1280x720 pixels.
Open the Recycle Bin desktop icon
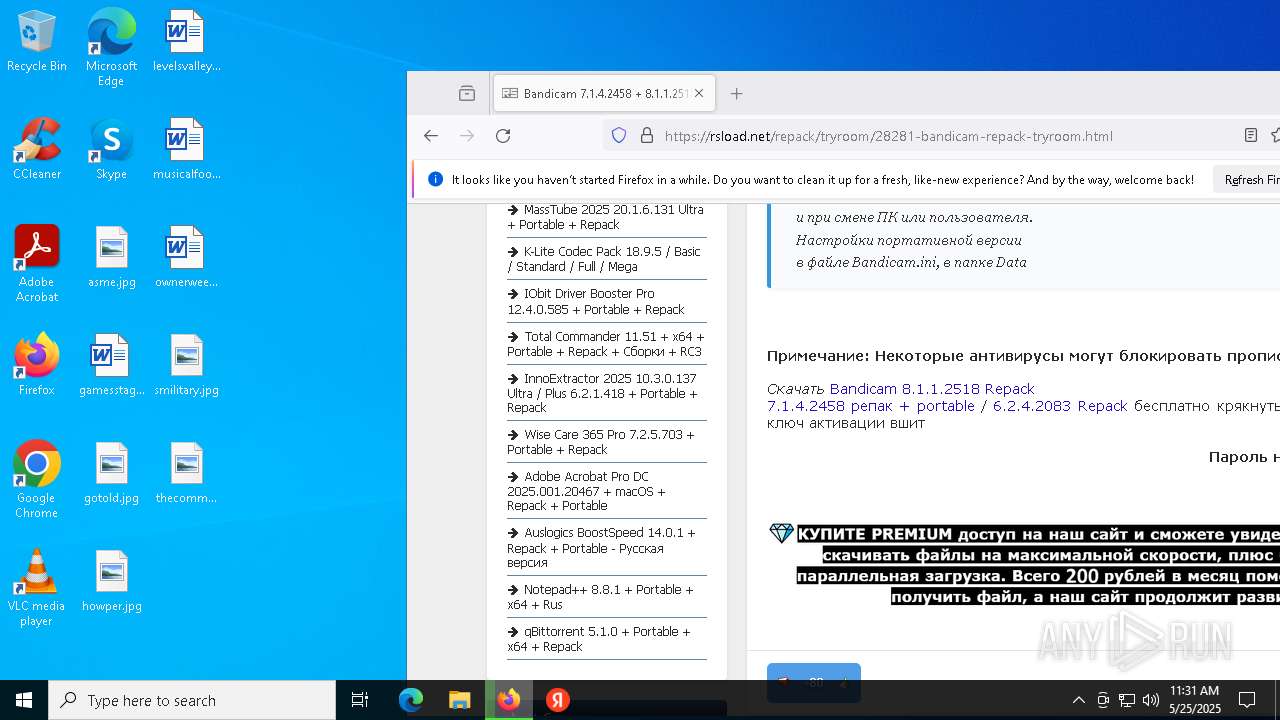coord(37,42)
